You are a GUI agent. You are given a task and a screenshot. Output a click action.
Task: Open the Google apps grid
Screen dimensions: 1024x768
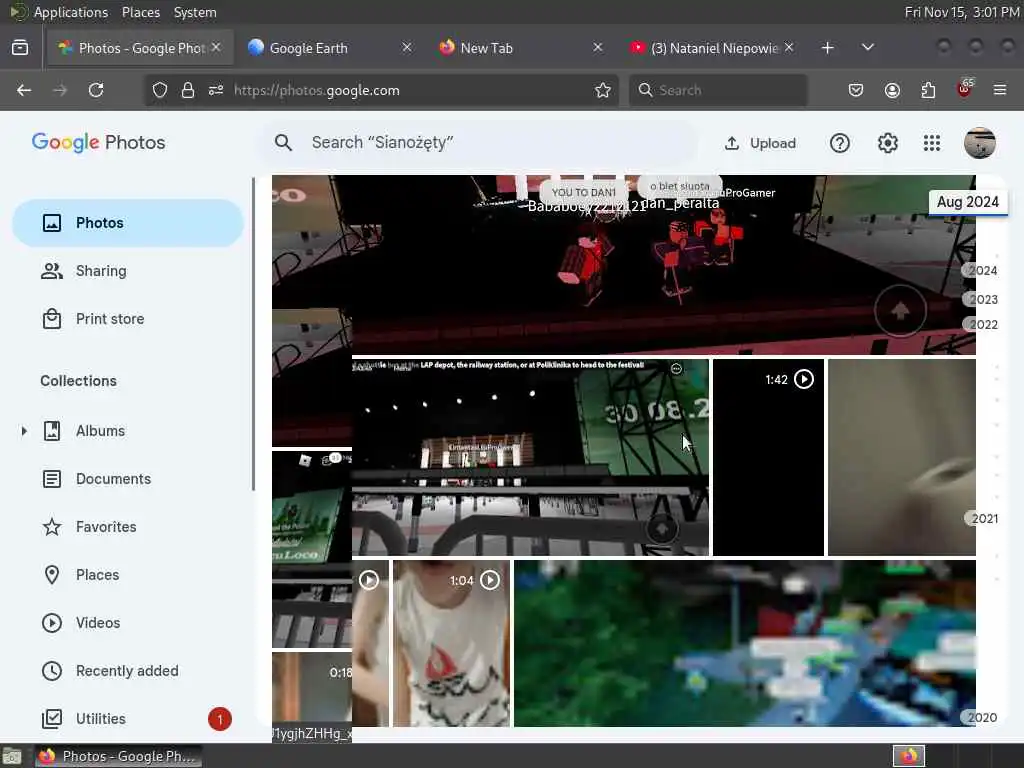(932, 143)
